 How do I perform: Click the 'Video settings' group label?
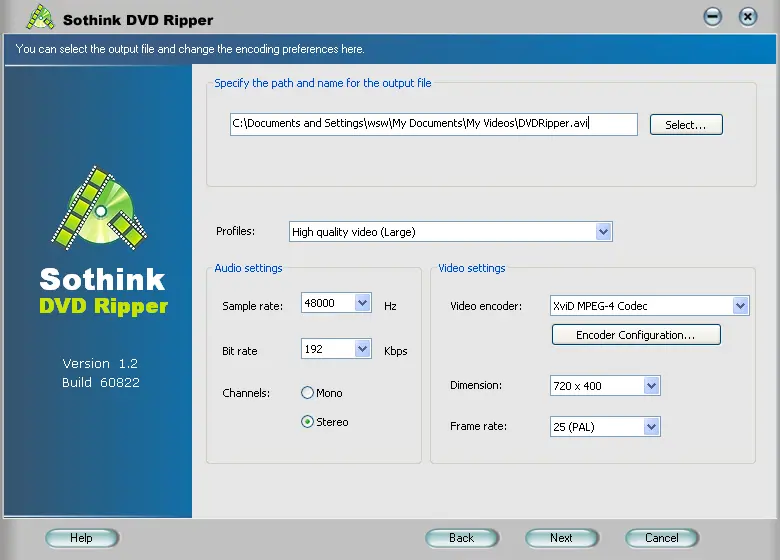tap(472, 268)
